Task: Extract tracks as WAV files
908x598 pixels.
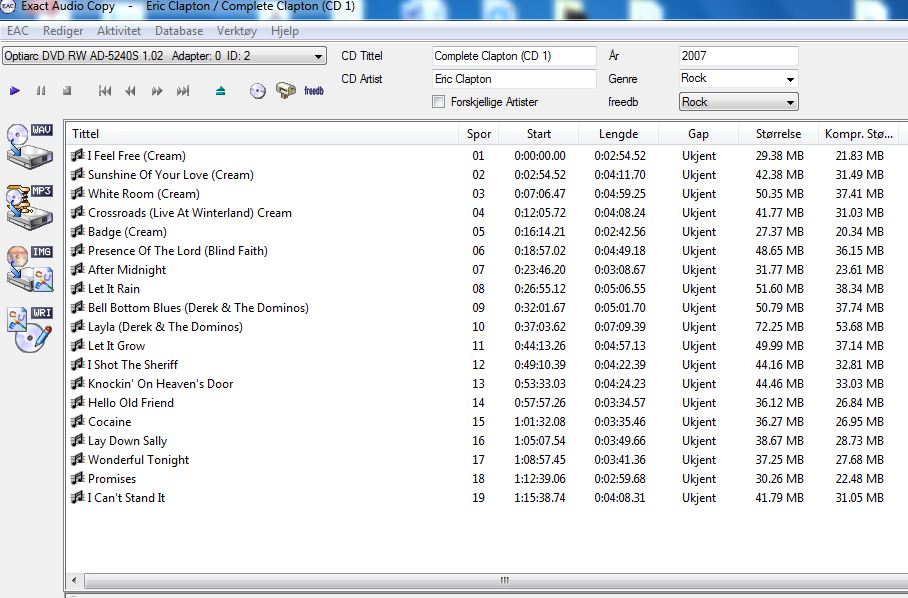Action: click(30, 146)
